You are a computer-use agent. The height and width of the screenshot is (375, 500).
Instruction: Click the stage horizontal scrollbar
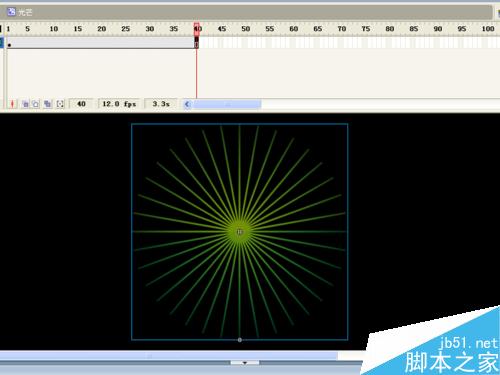(168, 356)
